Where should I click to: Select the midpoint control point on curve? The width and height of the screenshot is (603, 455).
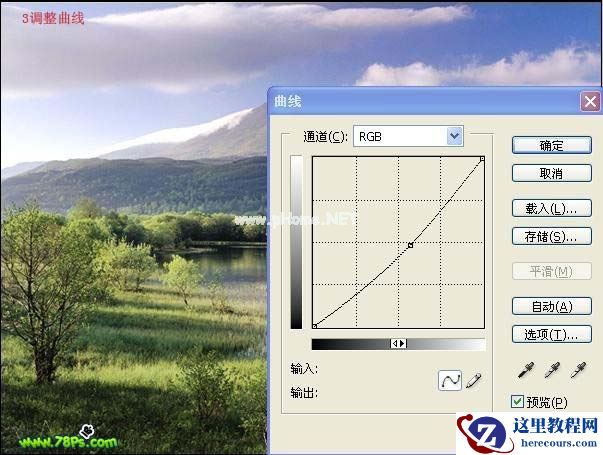click(410, 245)
